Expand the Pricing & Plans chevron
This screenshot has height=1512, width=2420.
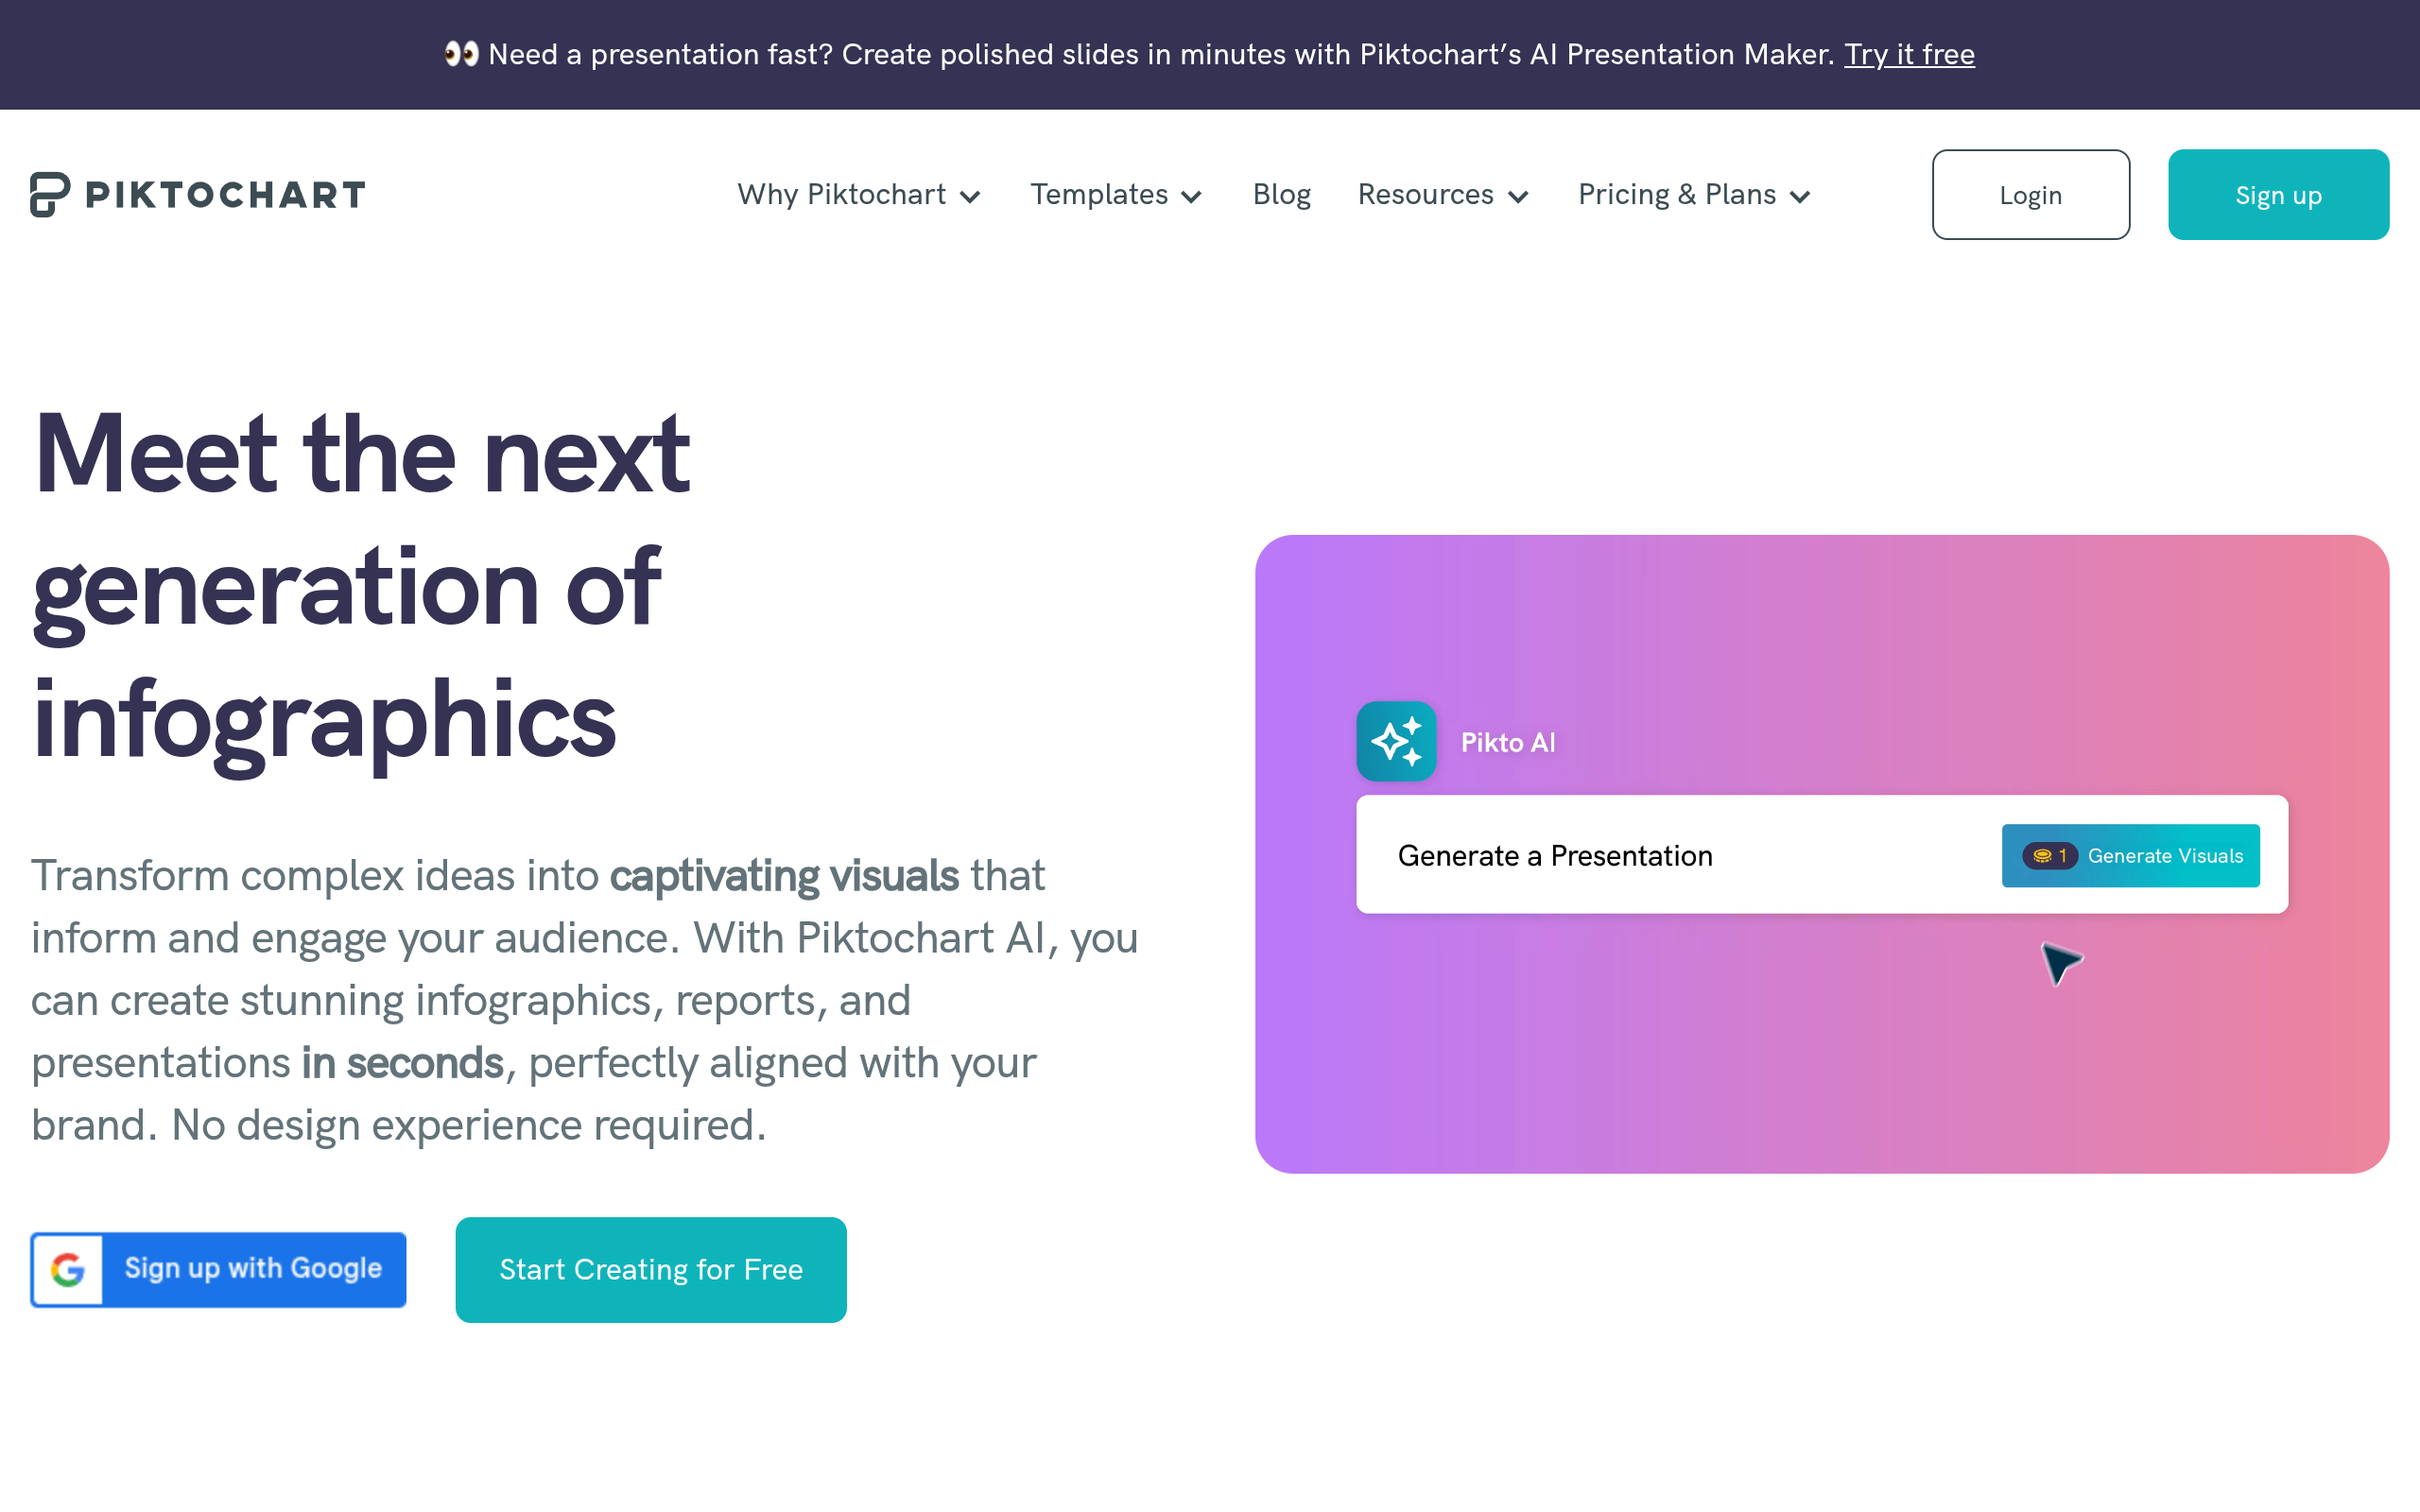pyautogui.click(x=1800, y=197)
